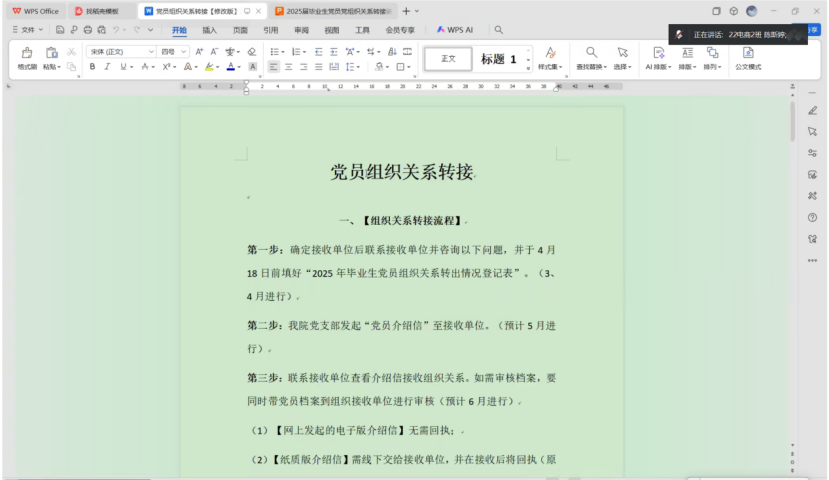Click the print icon in quick access bar
The image size is (829, 480).
point(87,30)
